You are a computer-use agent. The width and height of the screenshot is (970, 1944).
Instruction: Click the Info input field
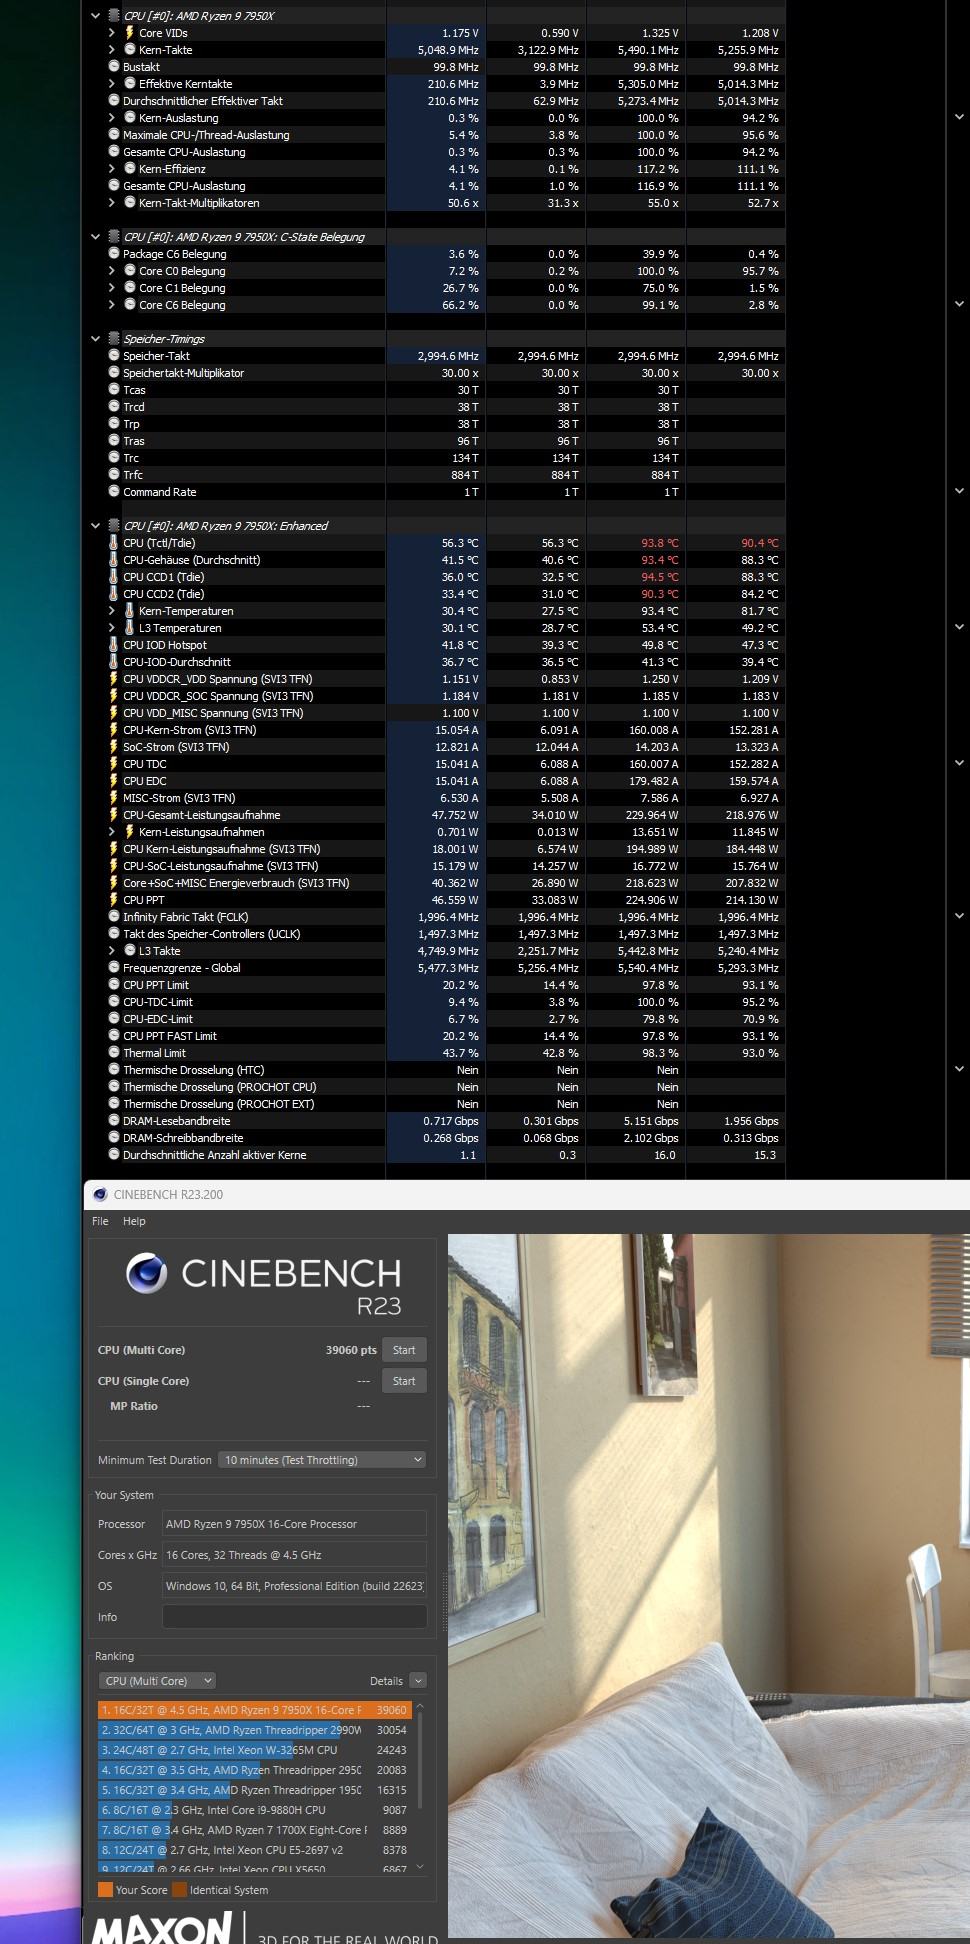point(294,1617)
